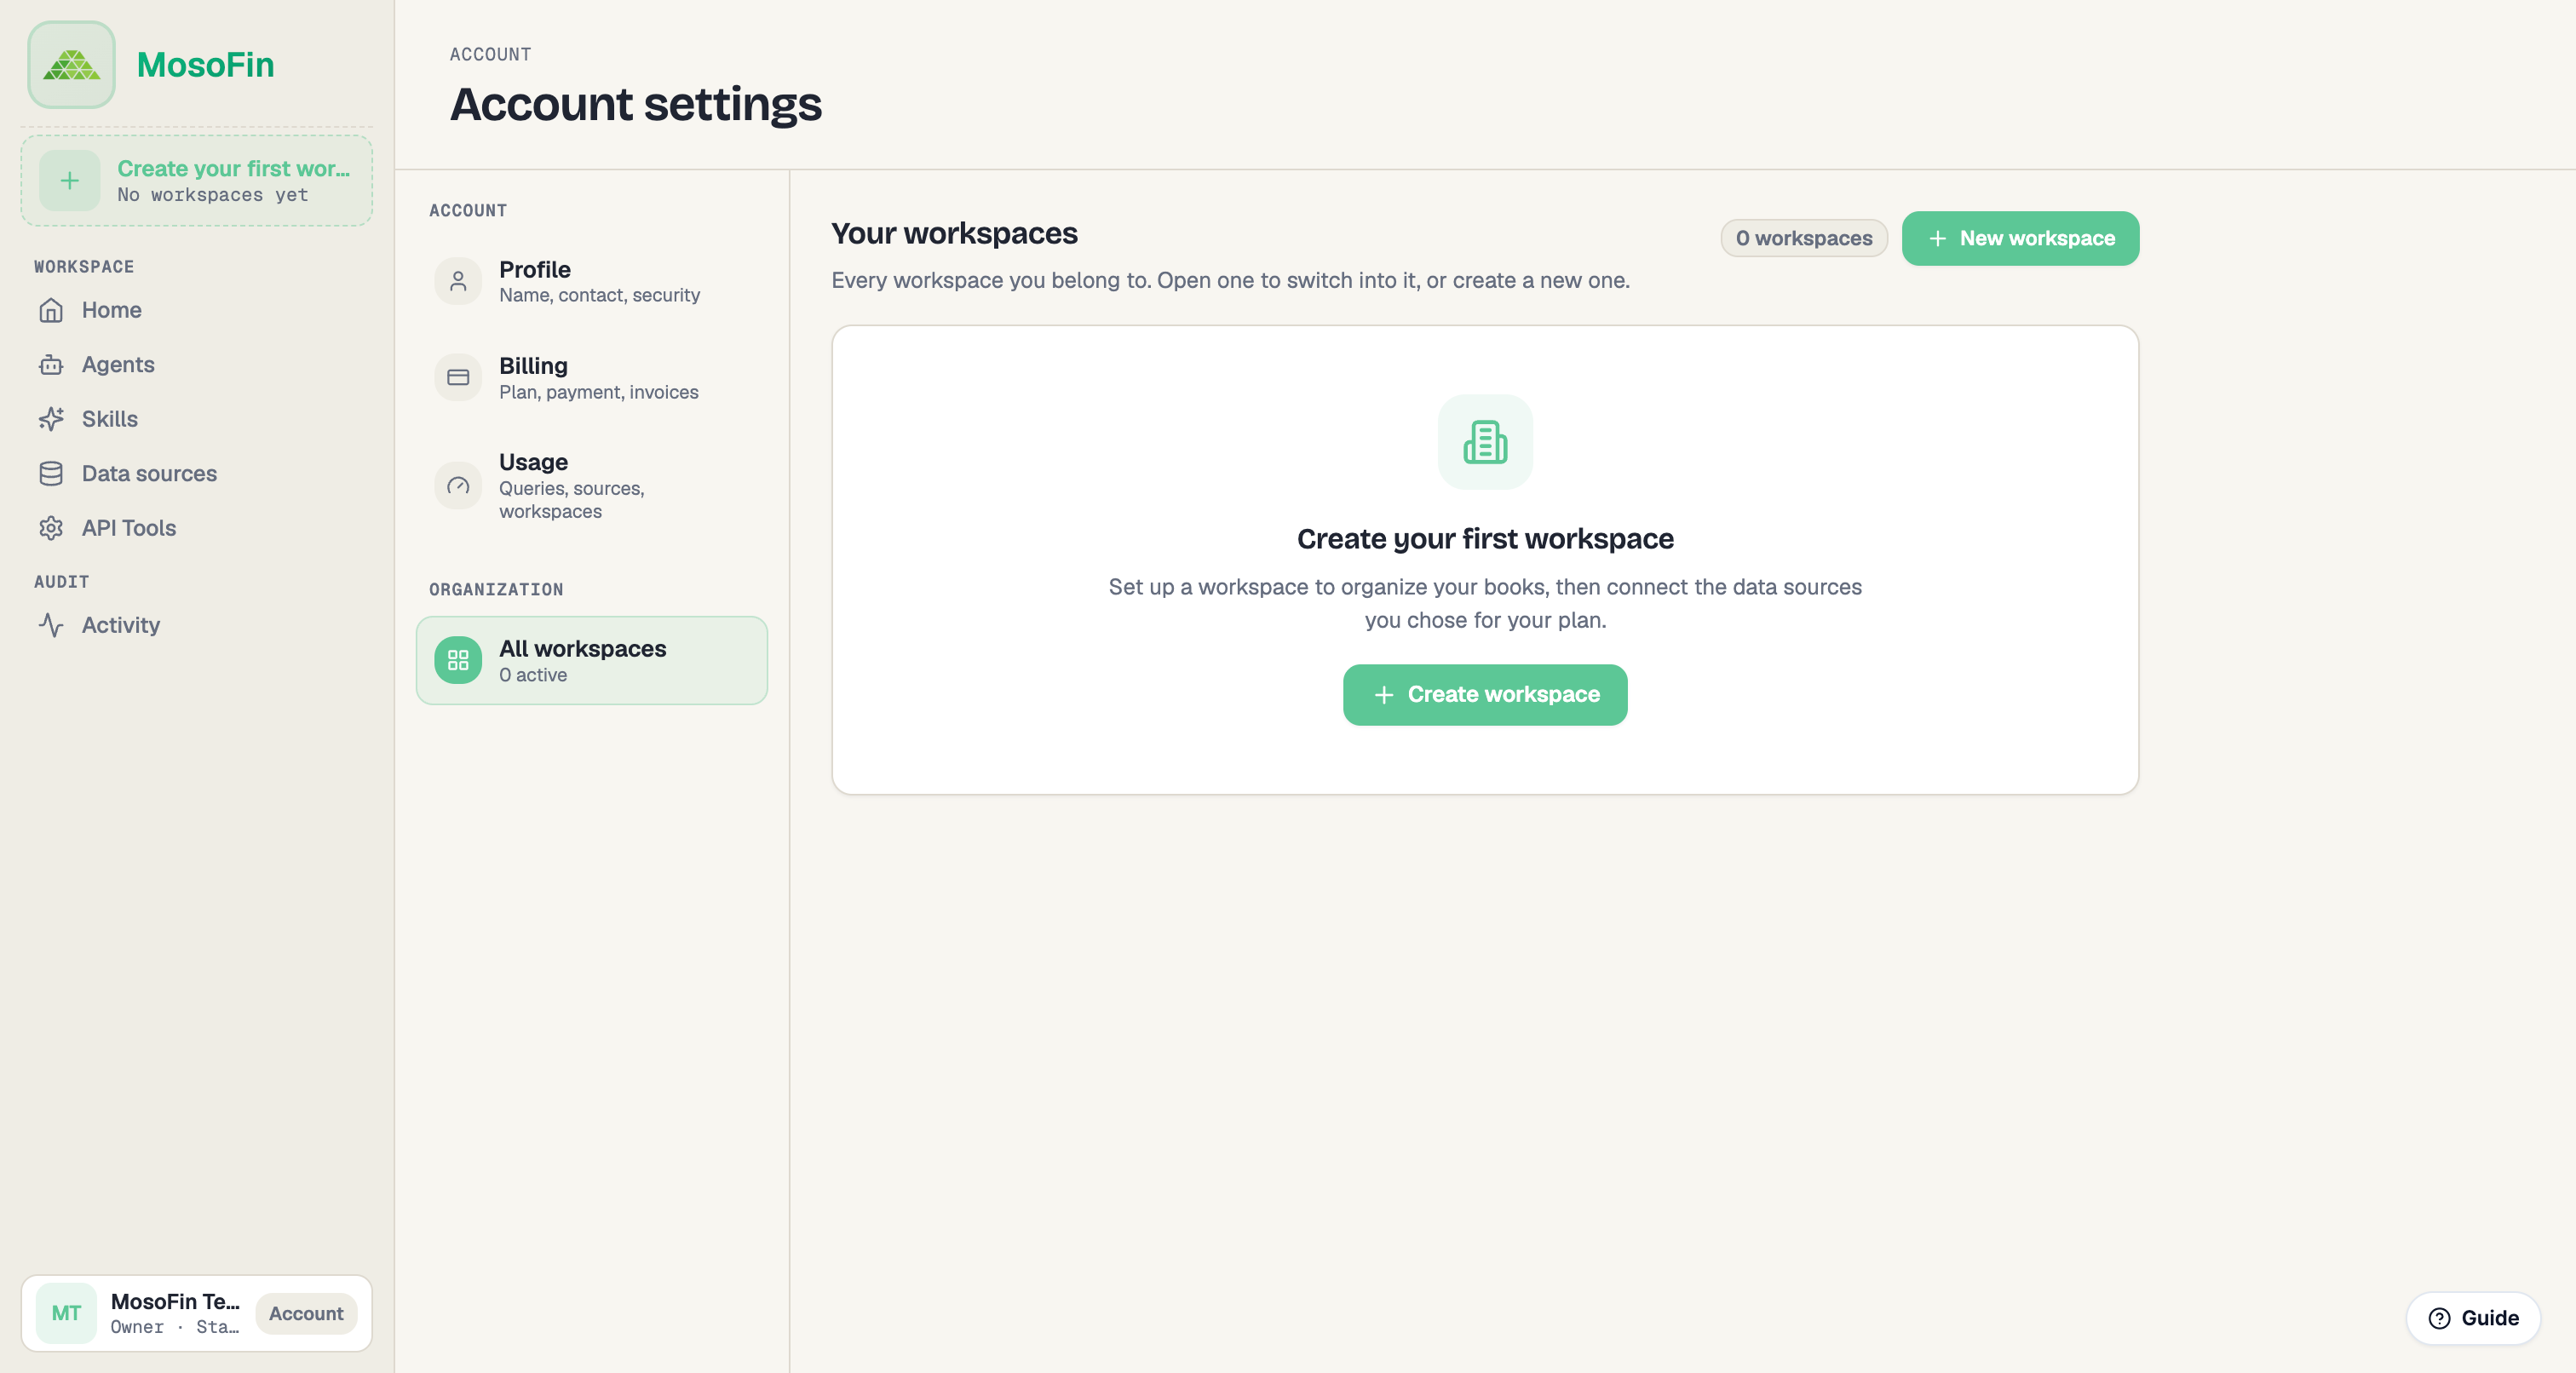Click the Profile person icon
The image size is (2576, 1373).
click(458, 282)
